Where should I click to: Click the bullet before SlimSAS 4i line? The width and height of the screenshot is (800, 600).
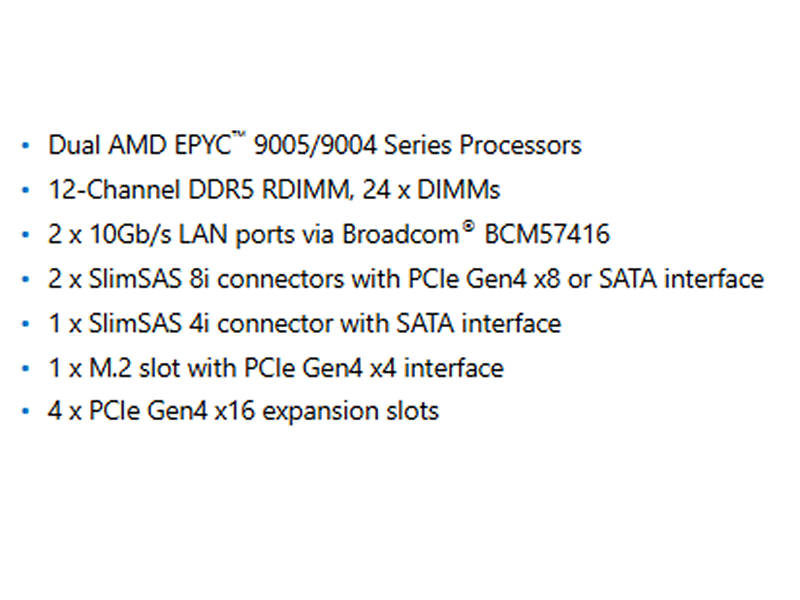pos(26,324)
